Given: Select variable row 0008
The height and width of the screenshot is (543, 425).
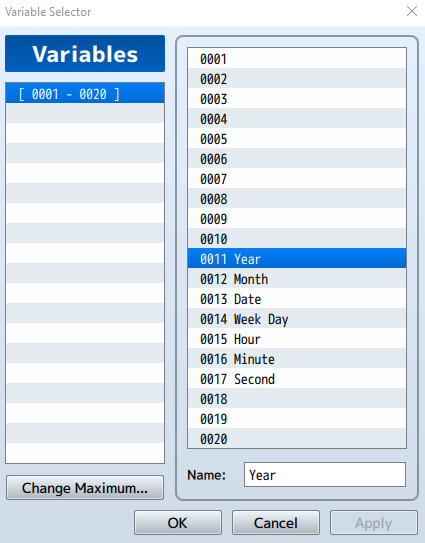Looking at the screenshot, I should coord(297,198).
